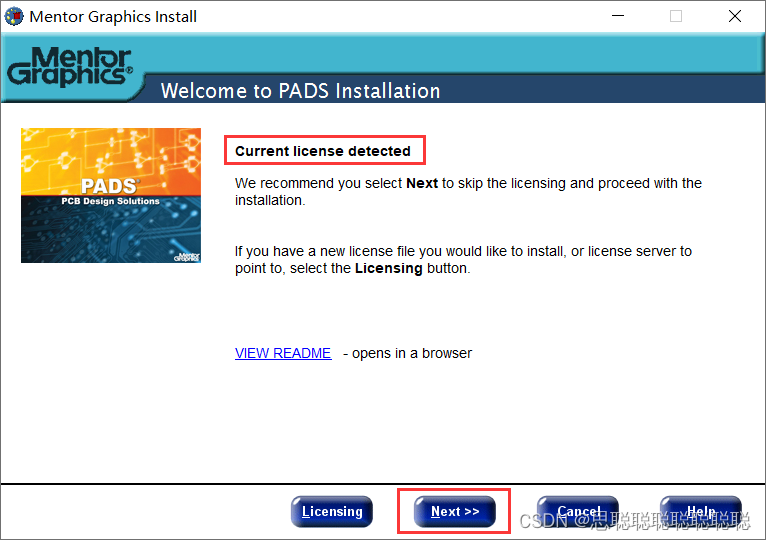Open the VIEW README link
The height and width of the screenshot is (540, 766).
pos(283,353)
